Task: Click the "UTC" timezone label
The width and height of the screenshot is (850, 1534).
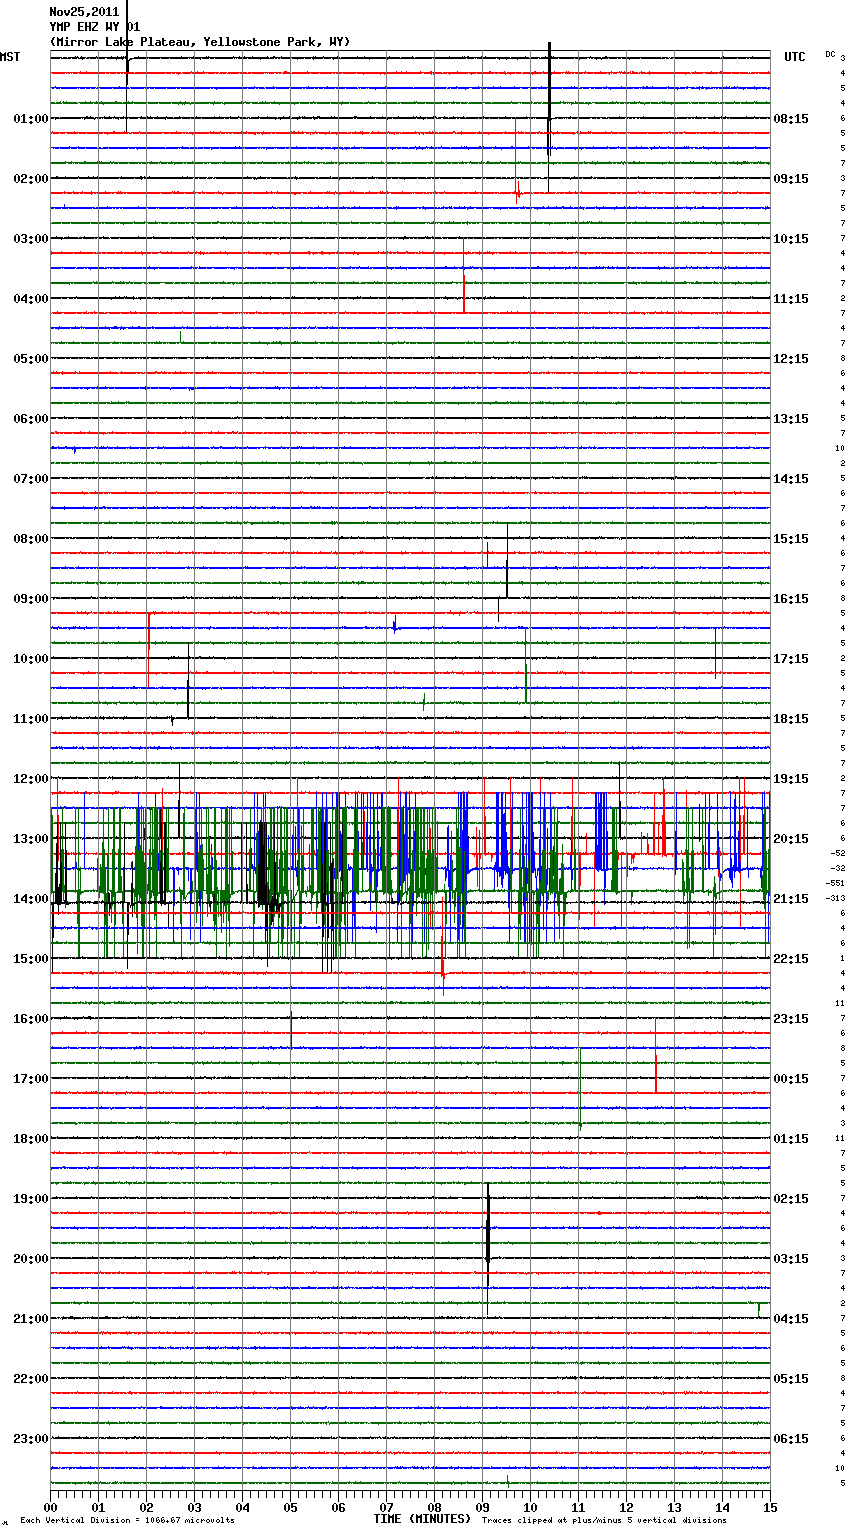Action: pyautogui.click(x=795, y=57)
